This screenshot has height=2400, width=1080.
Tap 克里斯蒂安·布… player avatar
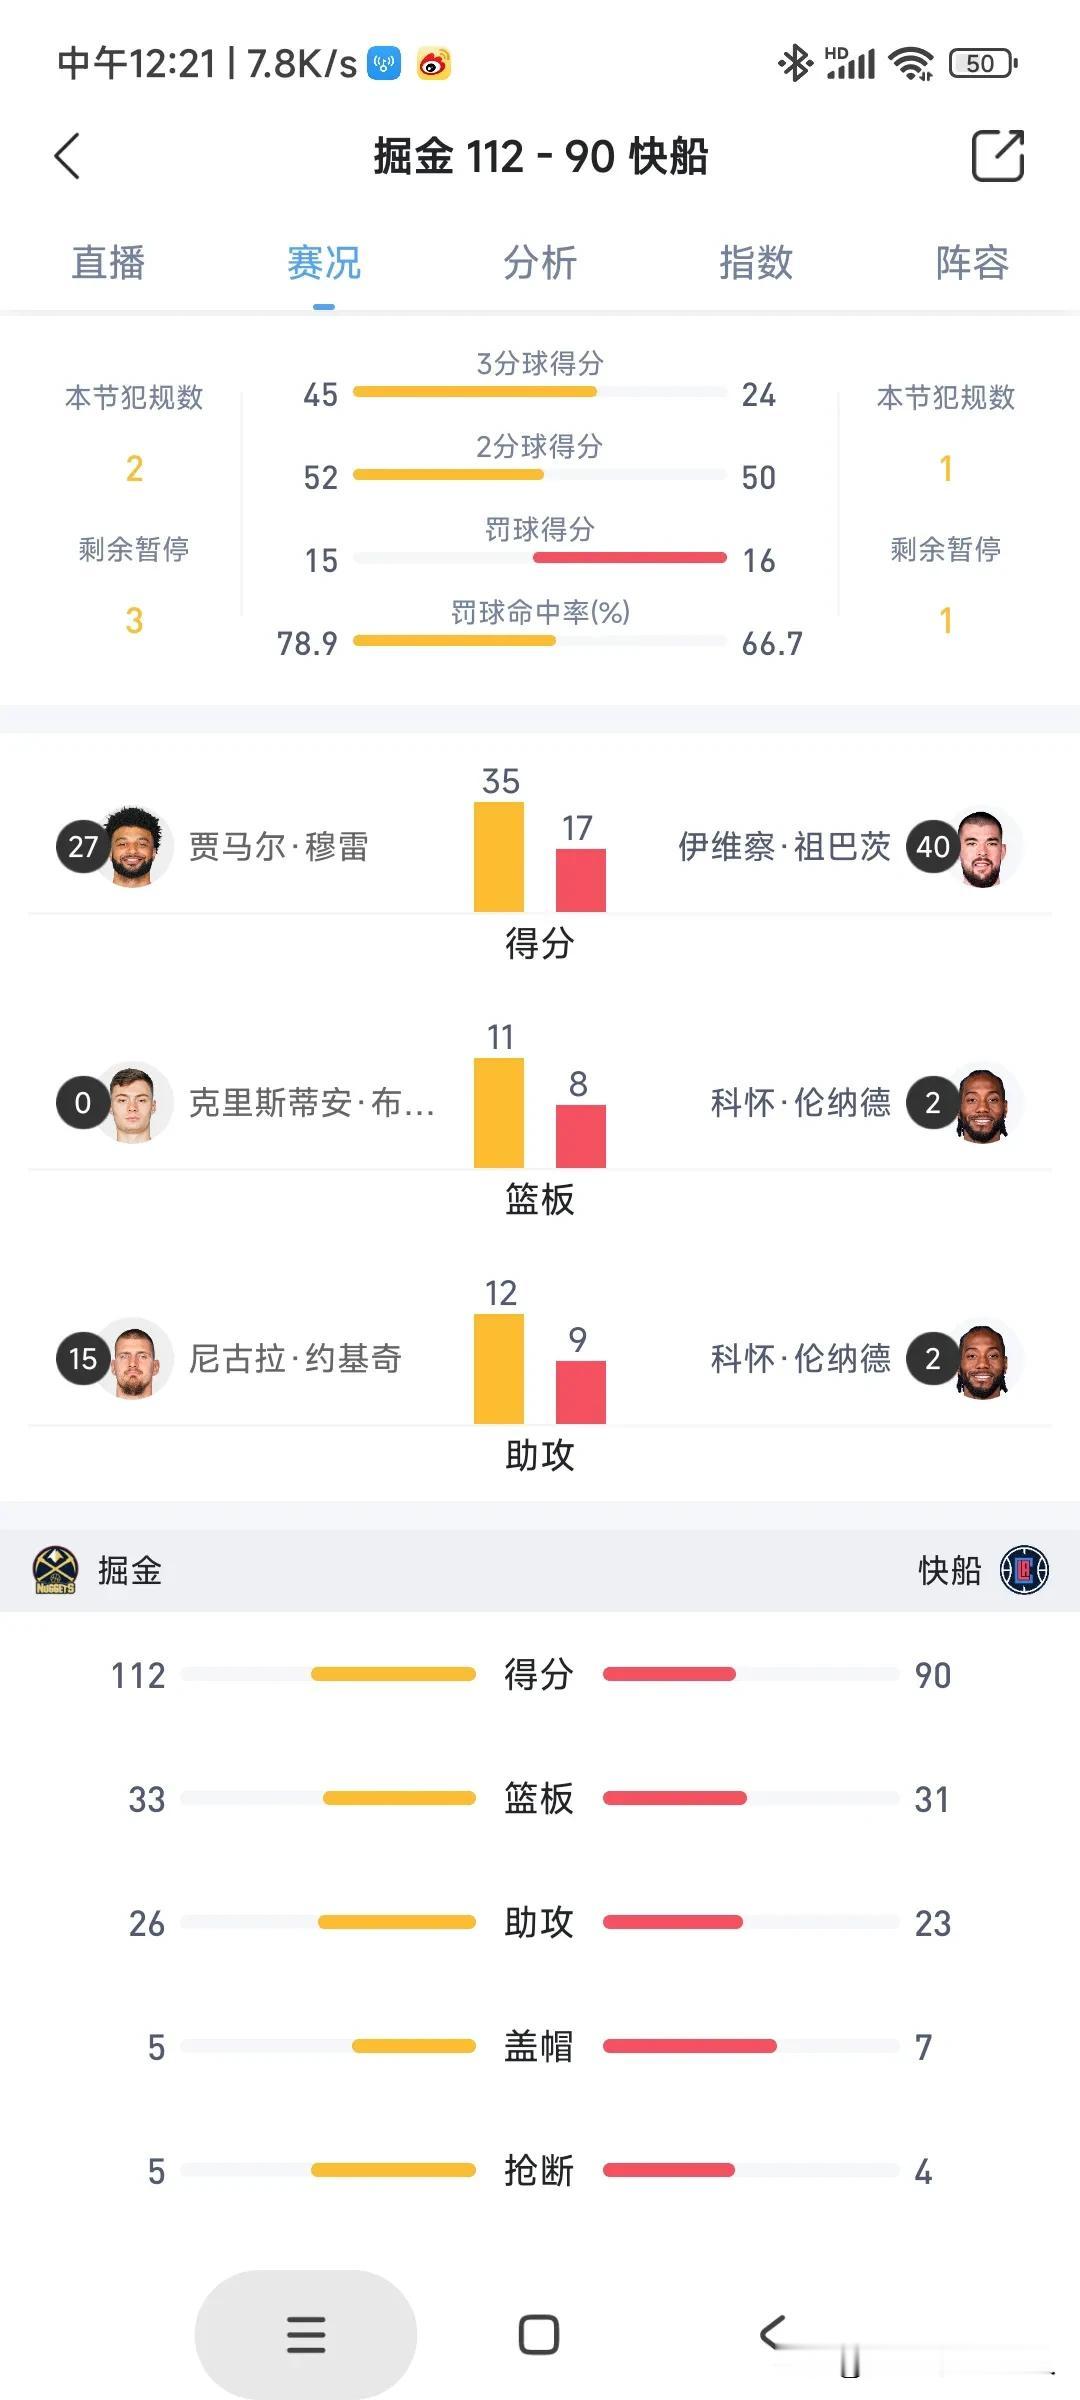click(x=132, y=1102)
